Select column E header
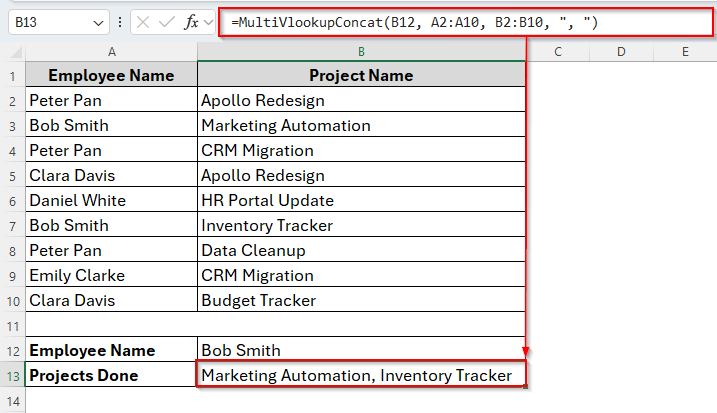 click(x=685, y=51)
